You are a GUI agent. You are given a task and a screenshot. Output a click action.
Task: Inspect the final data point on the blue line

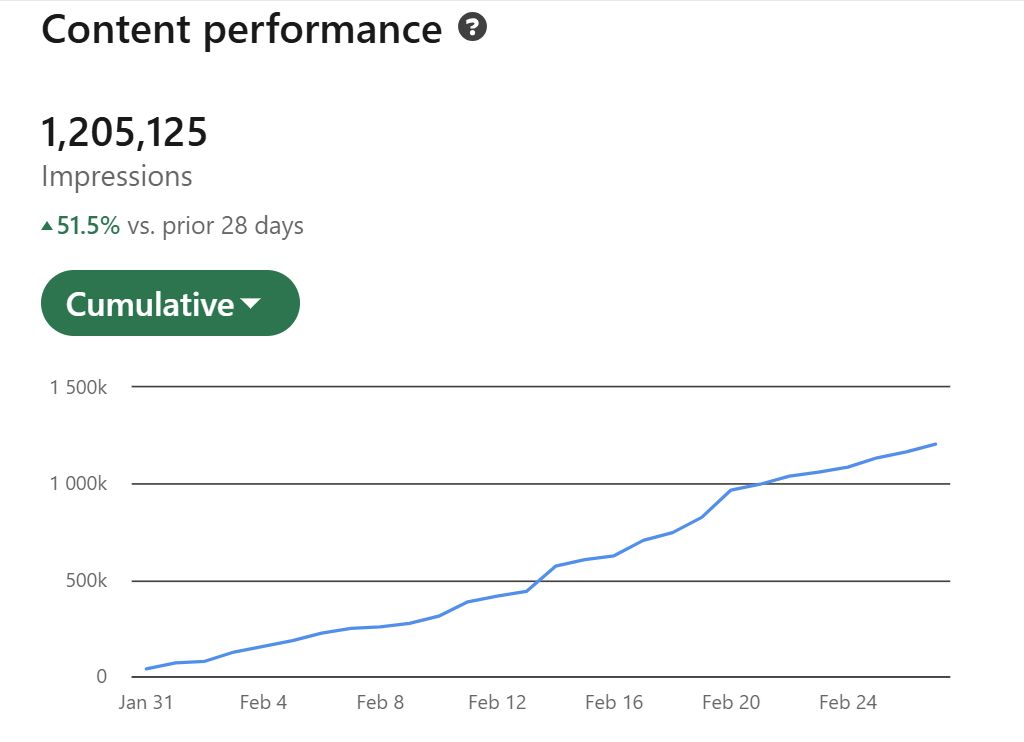click(935, 444)
